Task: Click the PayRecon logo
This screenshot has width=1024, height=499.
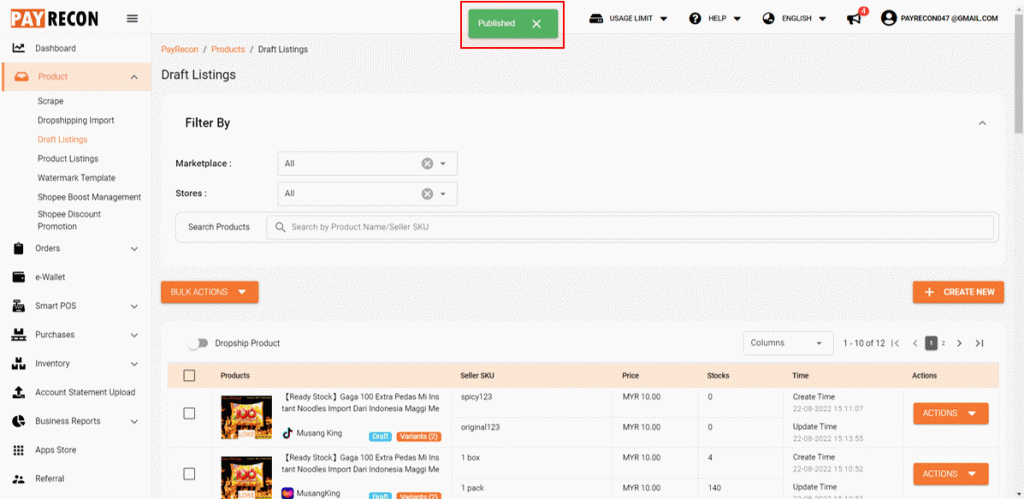Action: point(54,18)
